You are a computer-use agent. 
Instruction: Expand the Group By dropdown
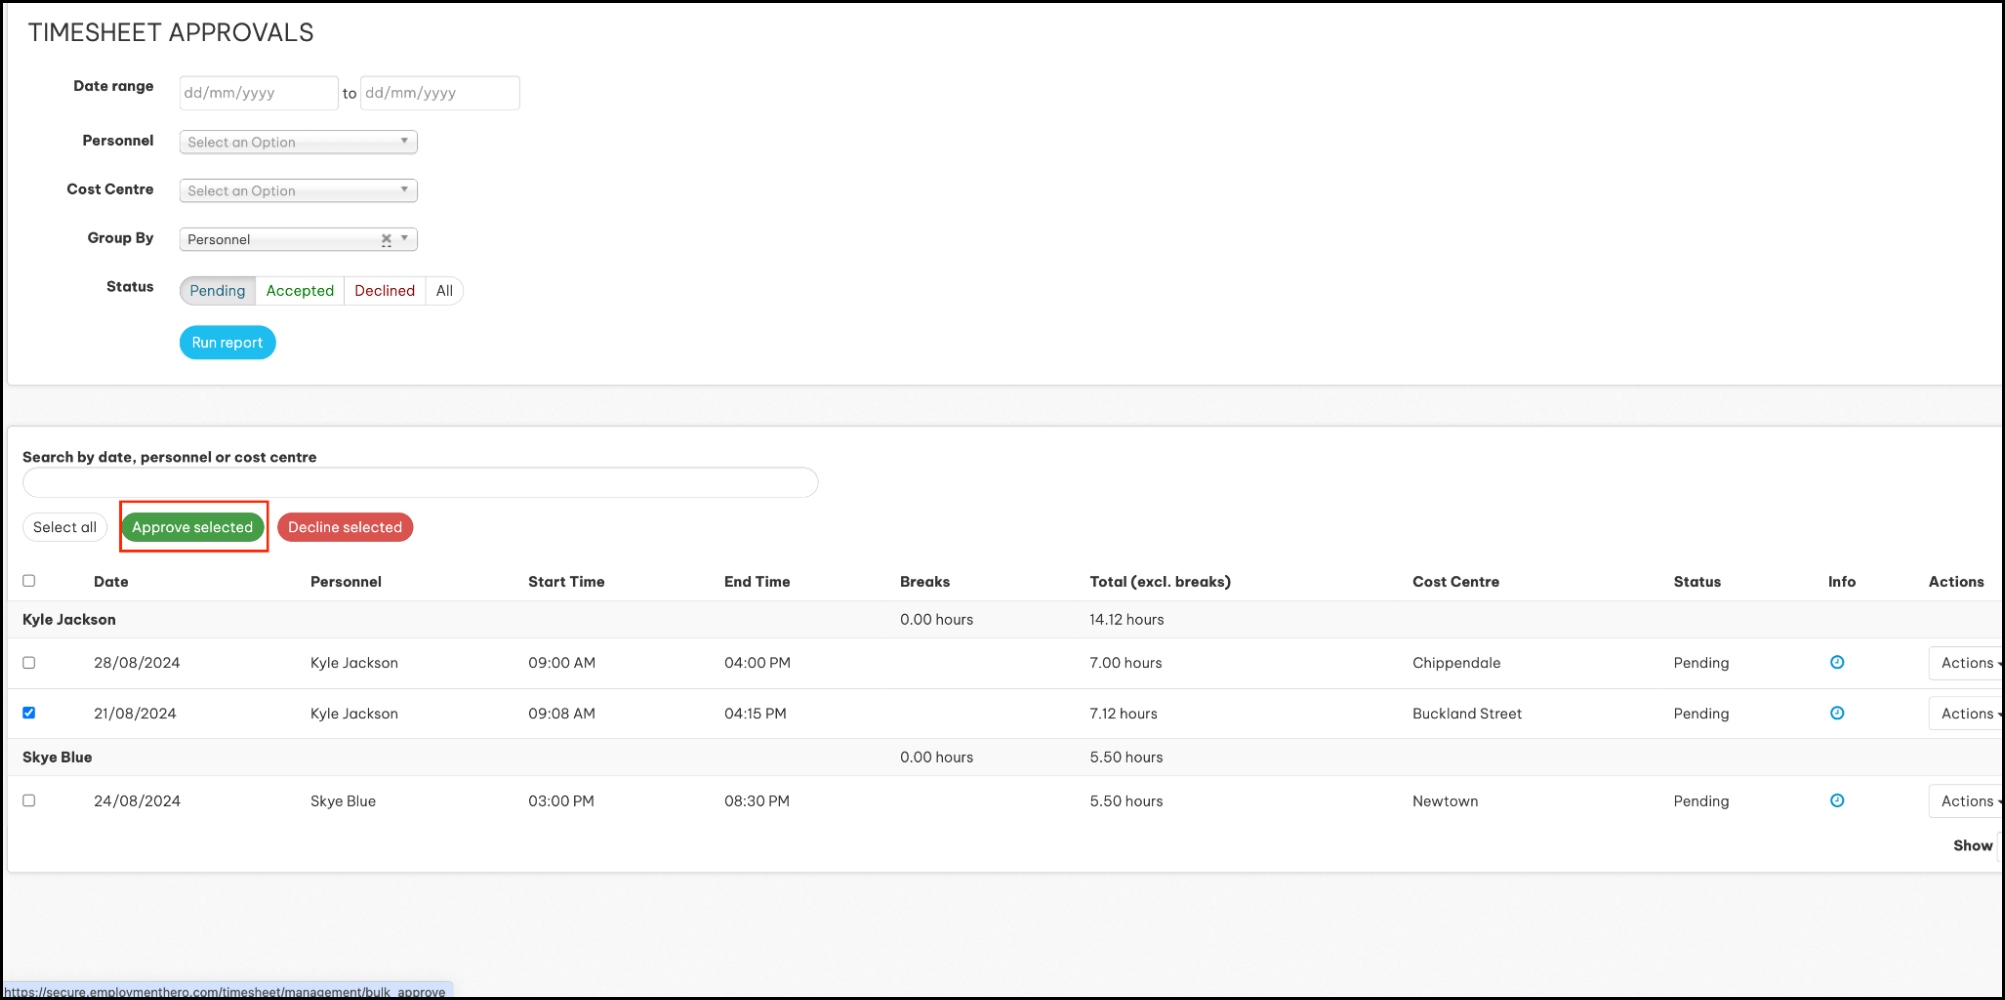[x=404, y=239]
